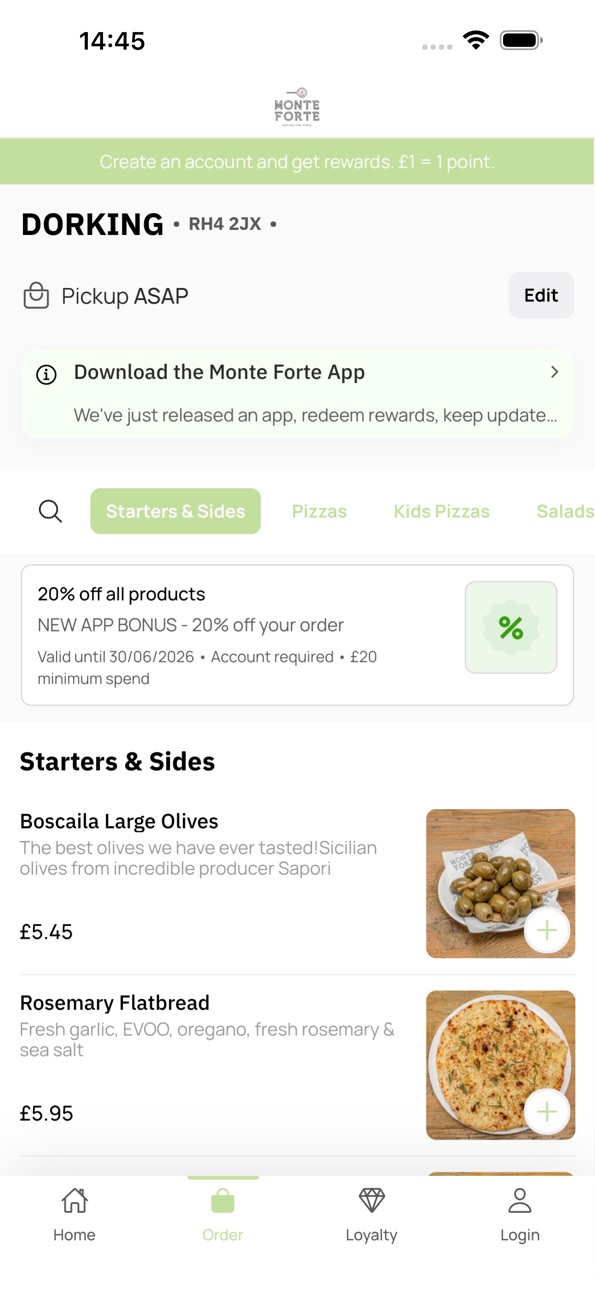Open the 20% off all products offer card
595x1290 pixels.
click(x=297, y=635)
